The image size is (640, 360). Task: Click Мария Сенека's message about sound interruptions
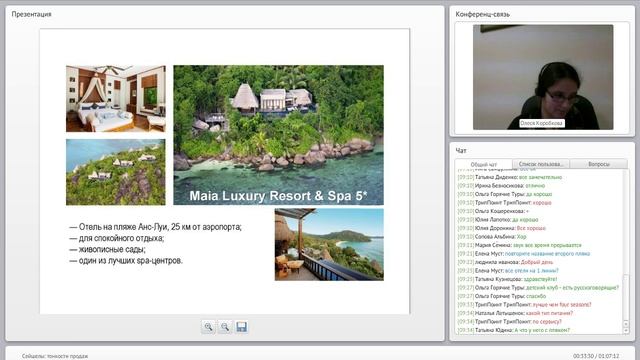(x=519, y=245)
